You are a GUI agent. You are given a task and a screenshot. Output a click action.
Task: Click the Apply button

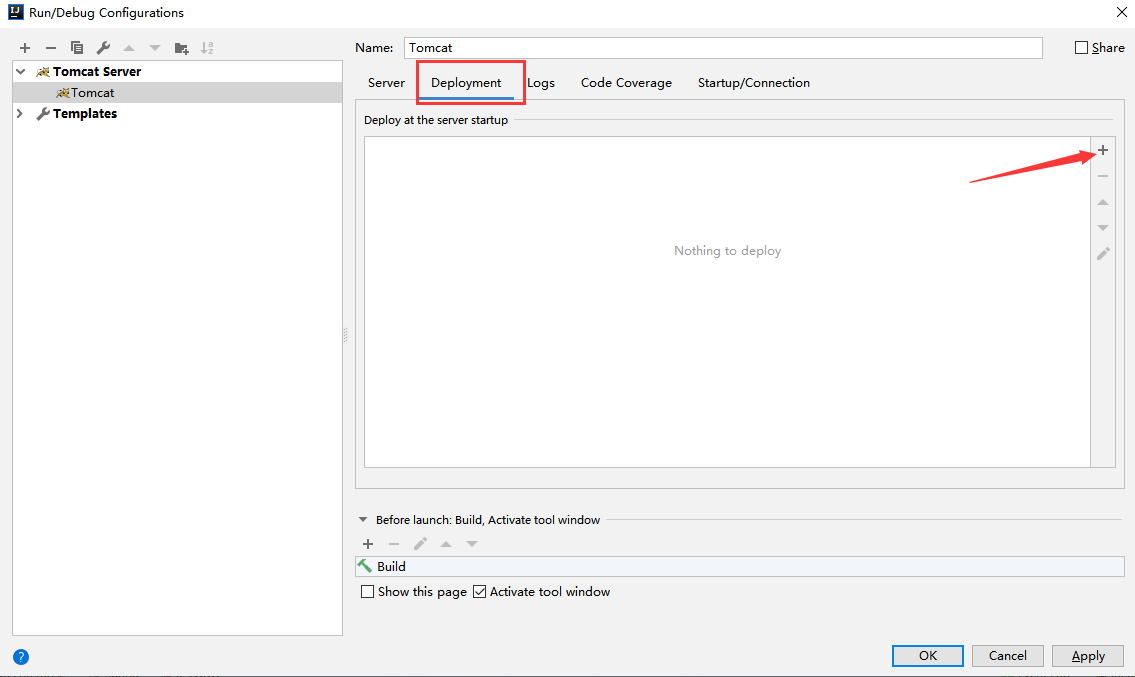[x=1088, y=655]
